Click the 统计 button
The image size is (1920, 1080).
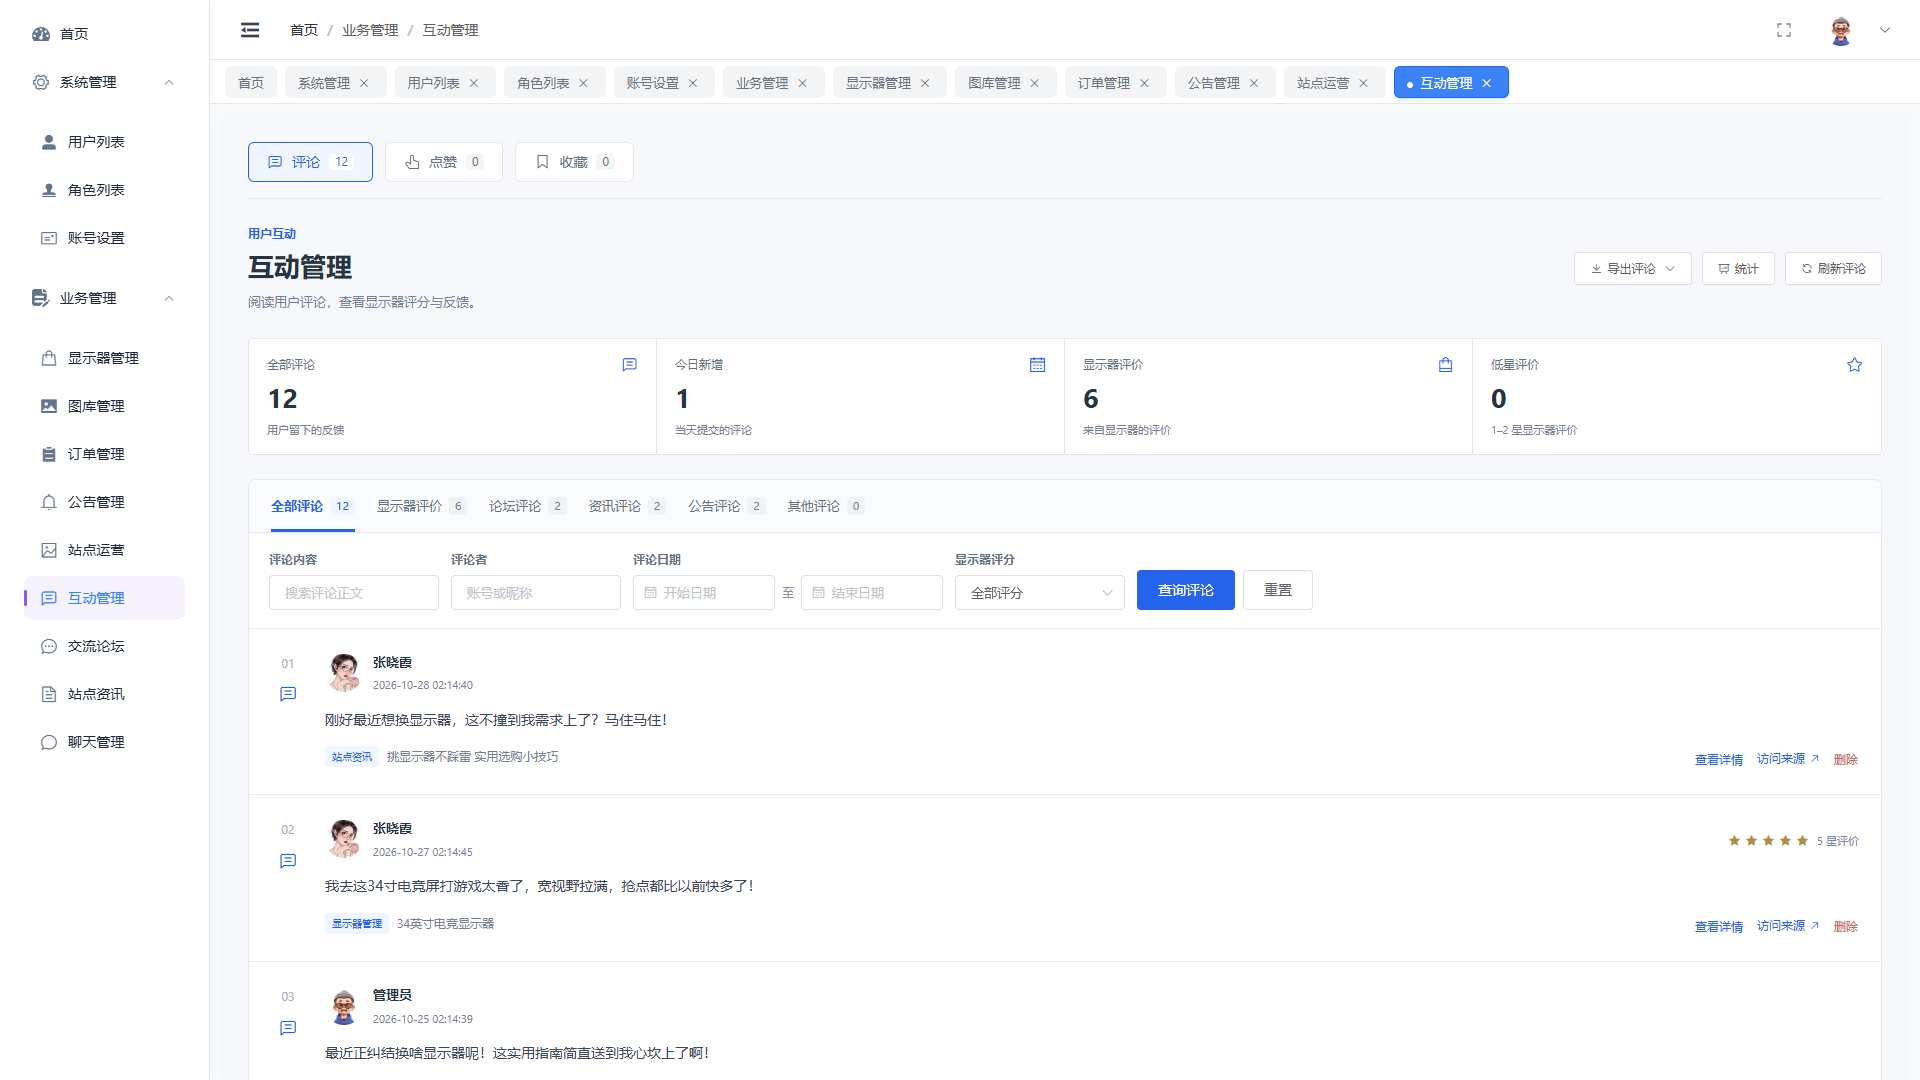click(1738, 269)
